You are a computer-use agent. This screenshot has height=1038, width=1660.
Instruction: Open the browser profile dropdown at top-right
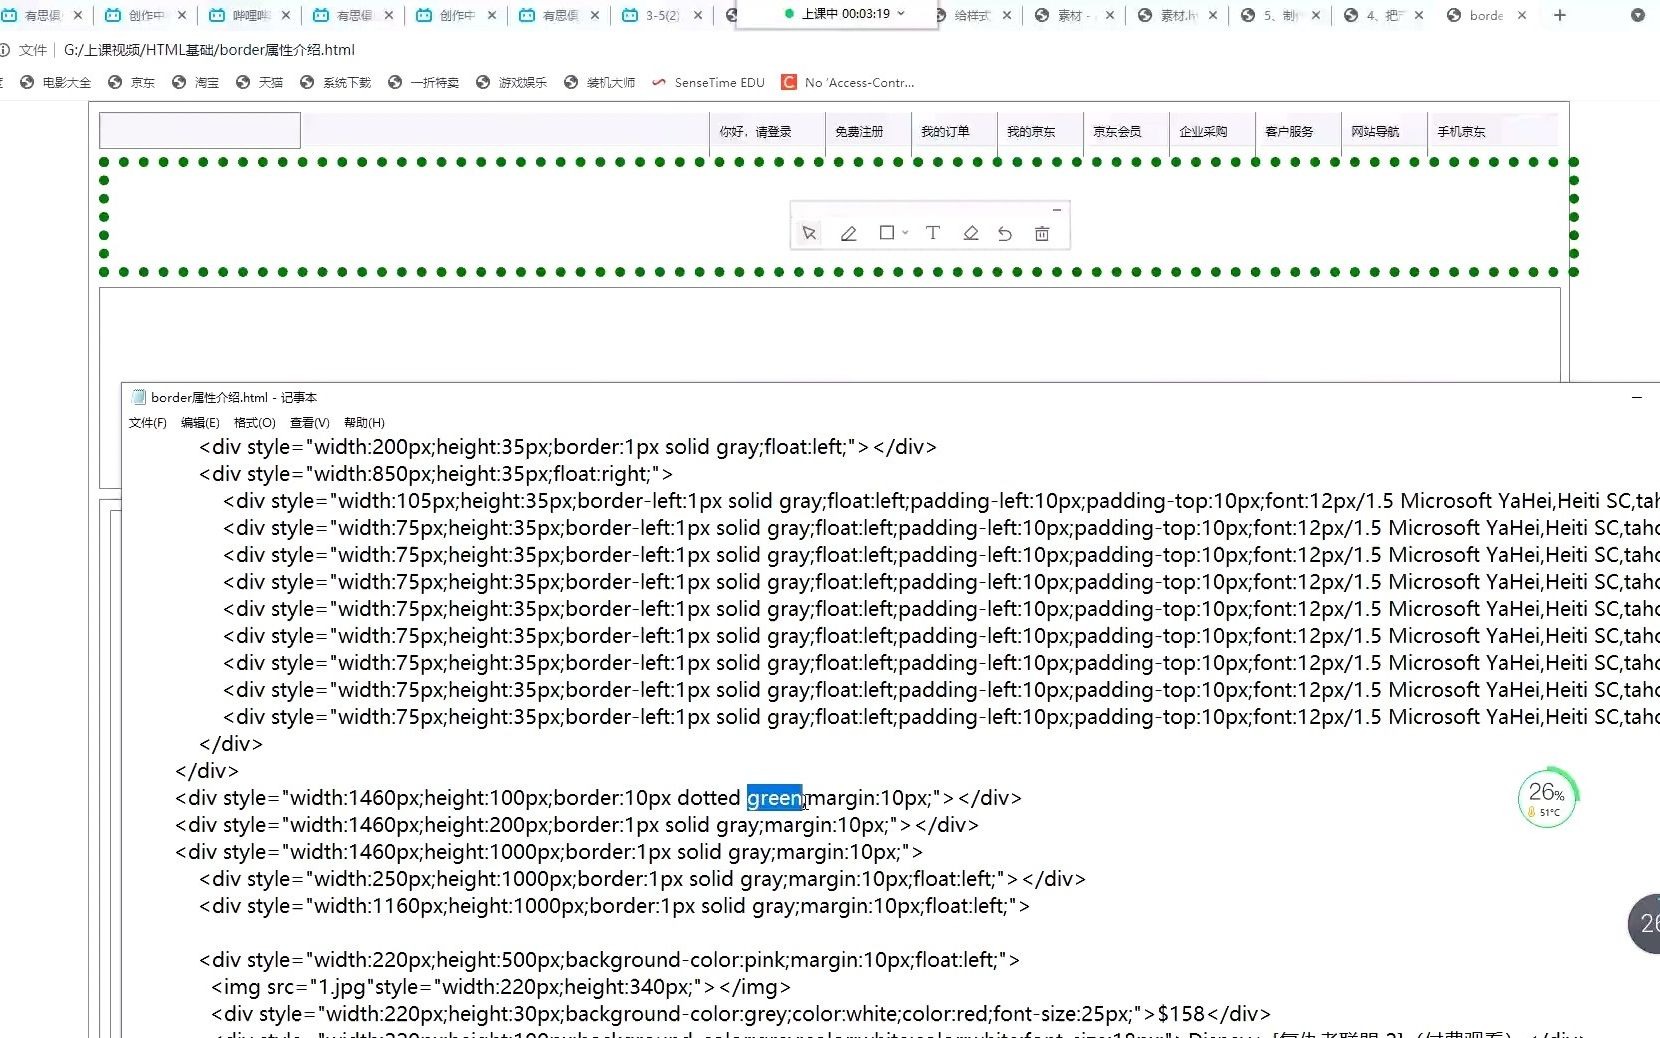[1637, 15]
